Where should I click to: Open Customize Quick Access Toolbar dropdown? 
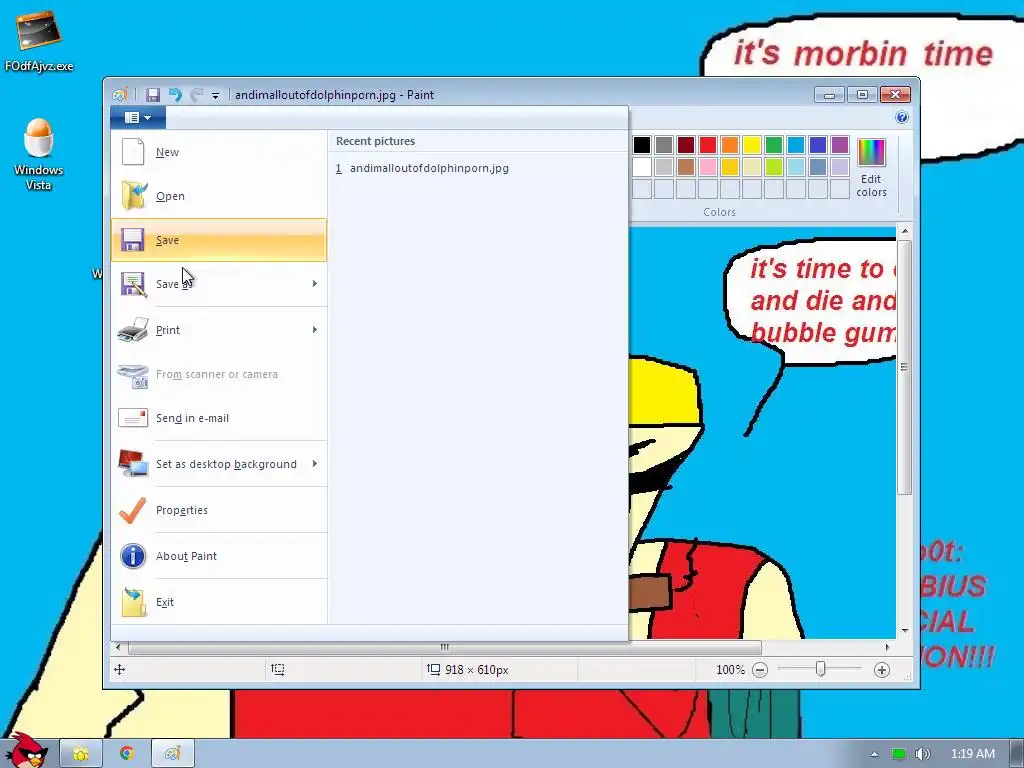(x=215, y=95)
